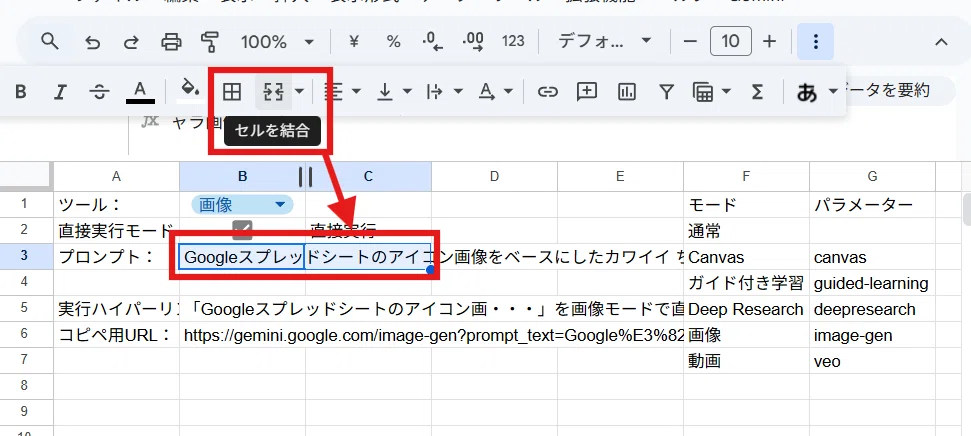Click the ツール： cell
The width and height of the screenshot is (971, 436).
coord(116,204)
